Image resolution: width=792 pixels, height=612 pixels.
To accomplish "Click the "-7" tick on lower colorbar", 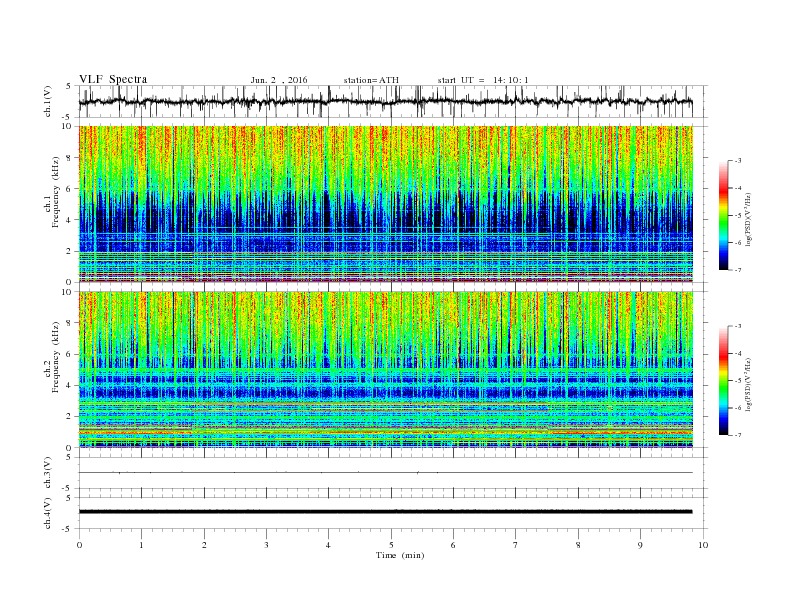I will 738,435.
